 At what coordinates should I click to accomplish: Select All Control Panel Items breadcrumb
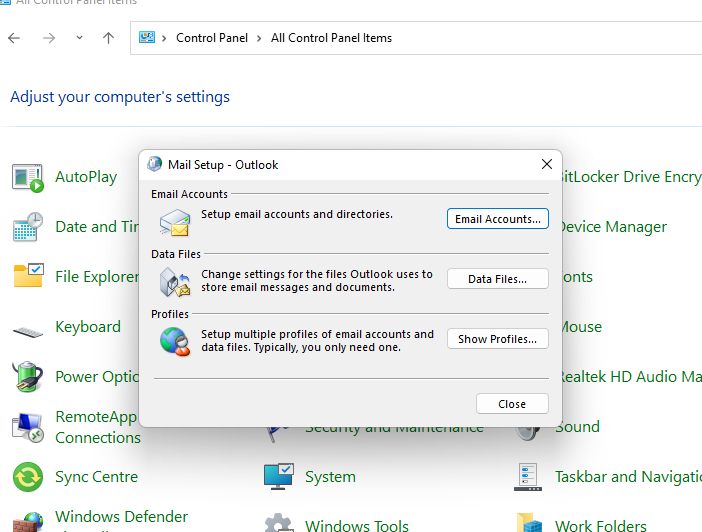point(331,38)
